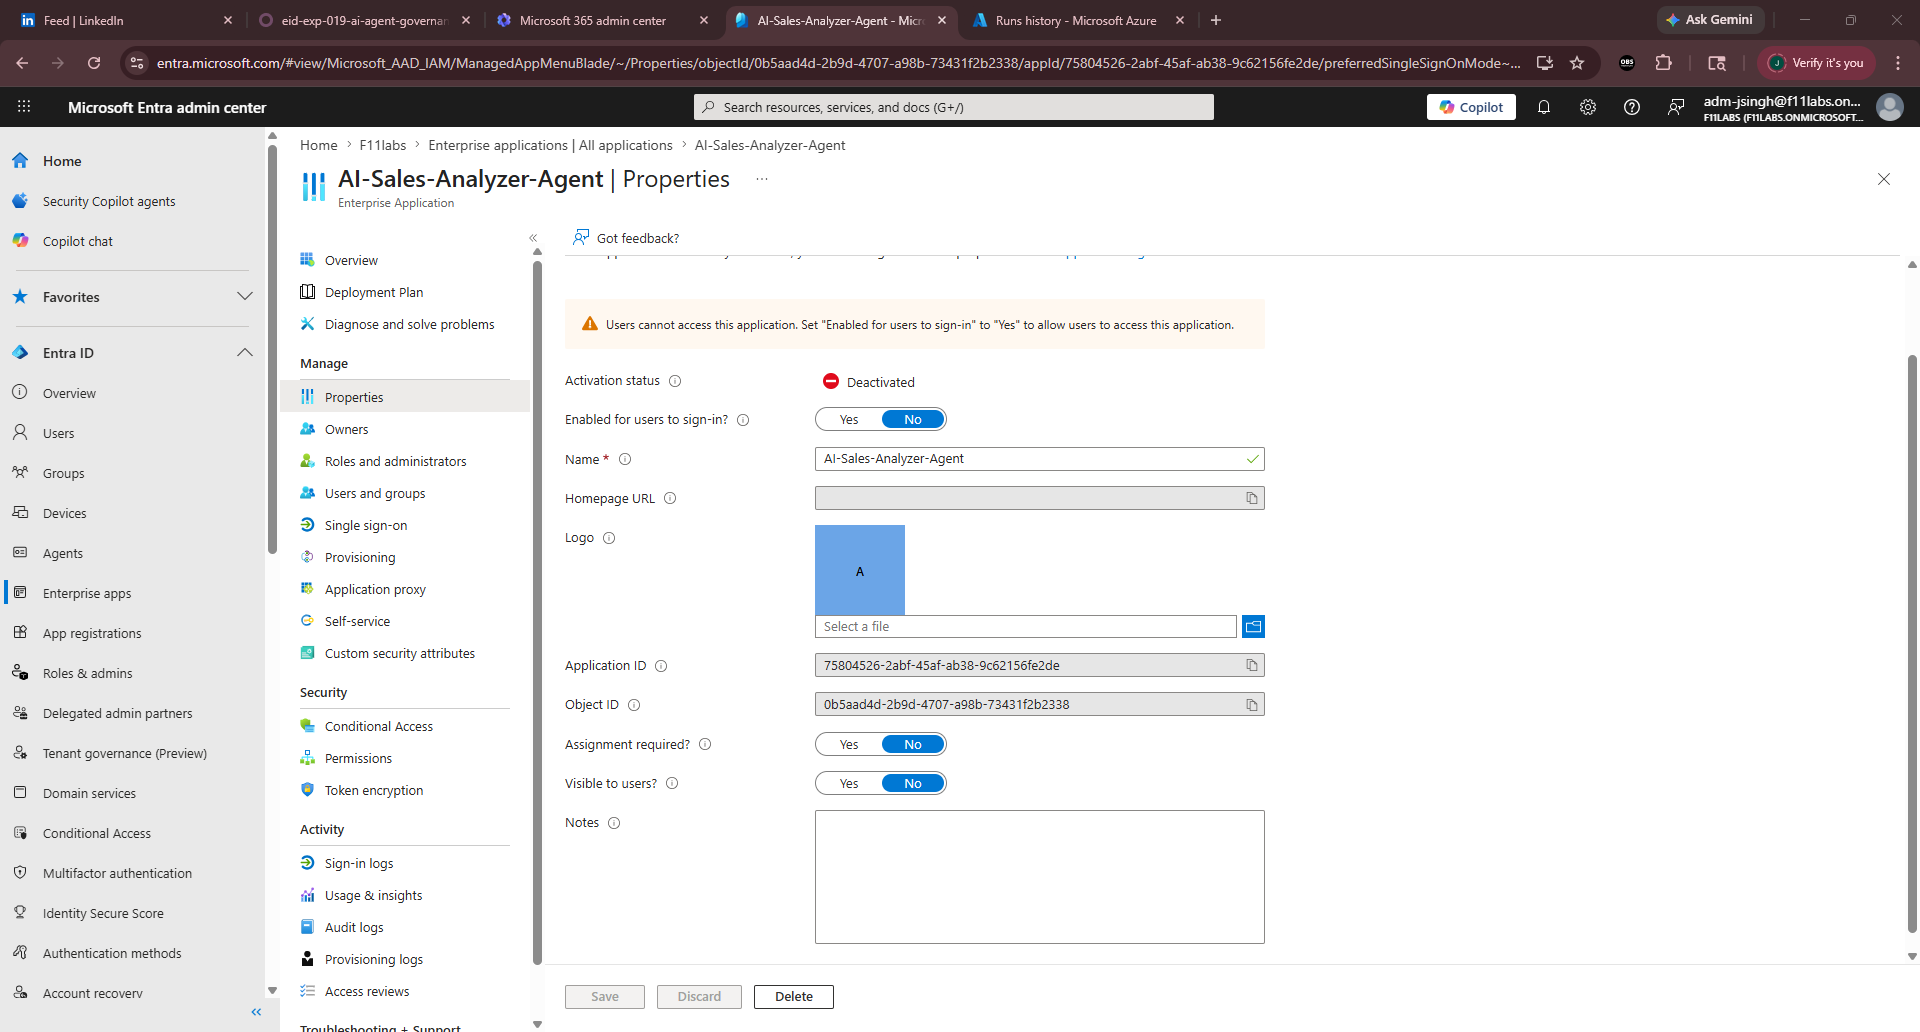Set Enabled for users to sign-in to No
Screen dimensions: 1920x1032
[x=913, y=420]
